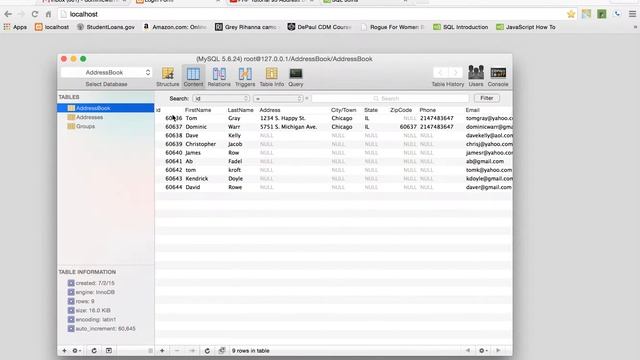This screenshot has width=640, height=360.
Task: Open the Table Info view
Action: click(x=271, y=77)
